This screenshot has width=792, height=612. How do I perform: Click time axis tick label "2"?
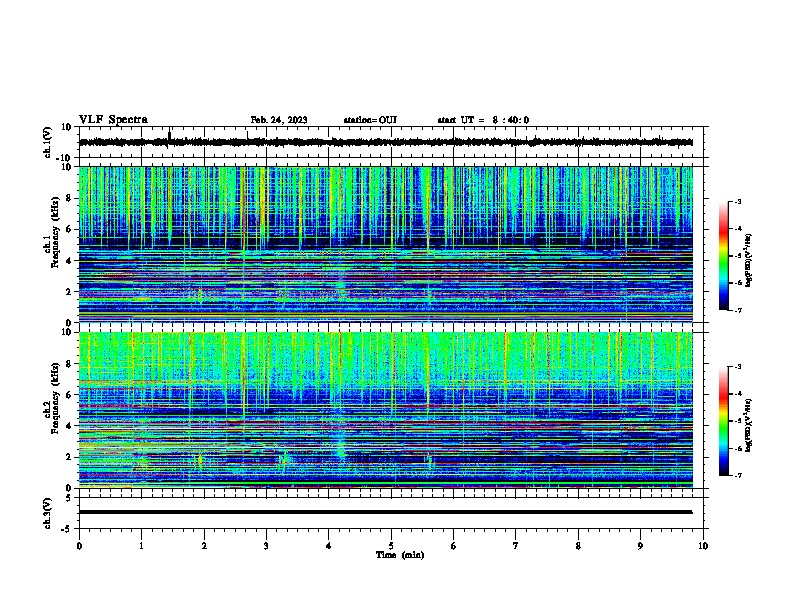click(x=204, y=546)
